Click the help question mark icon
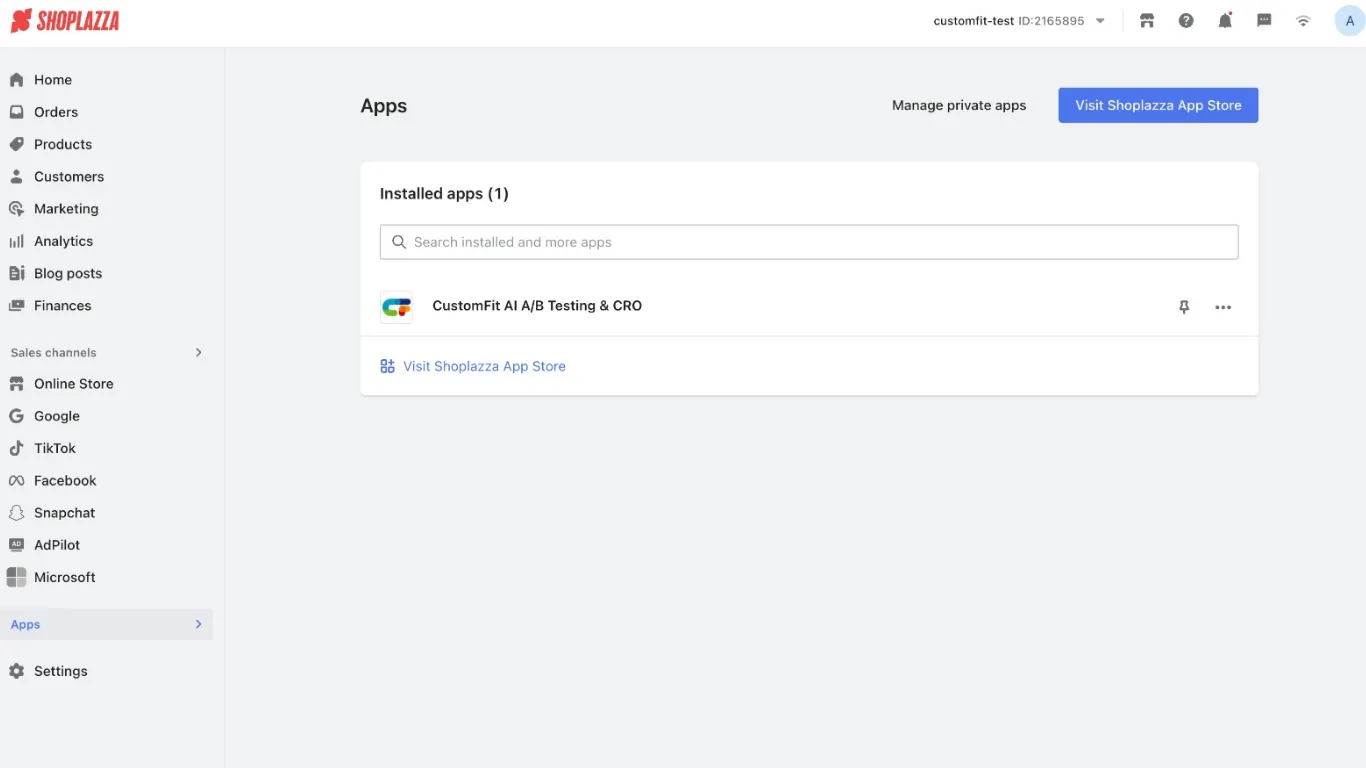The height and width of the screenshot is (768, 1366). 1186,20
